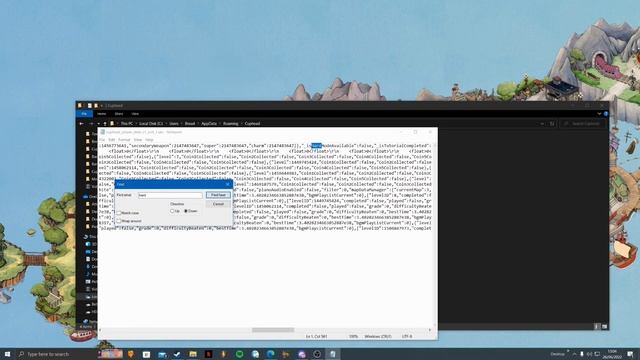Click the highlighted 'hard' text in Notepad
The height and width of the screenshot is (360, 640).
(316, 145)
